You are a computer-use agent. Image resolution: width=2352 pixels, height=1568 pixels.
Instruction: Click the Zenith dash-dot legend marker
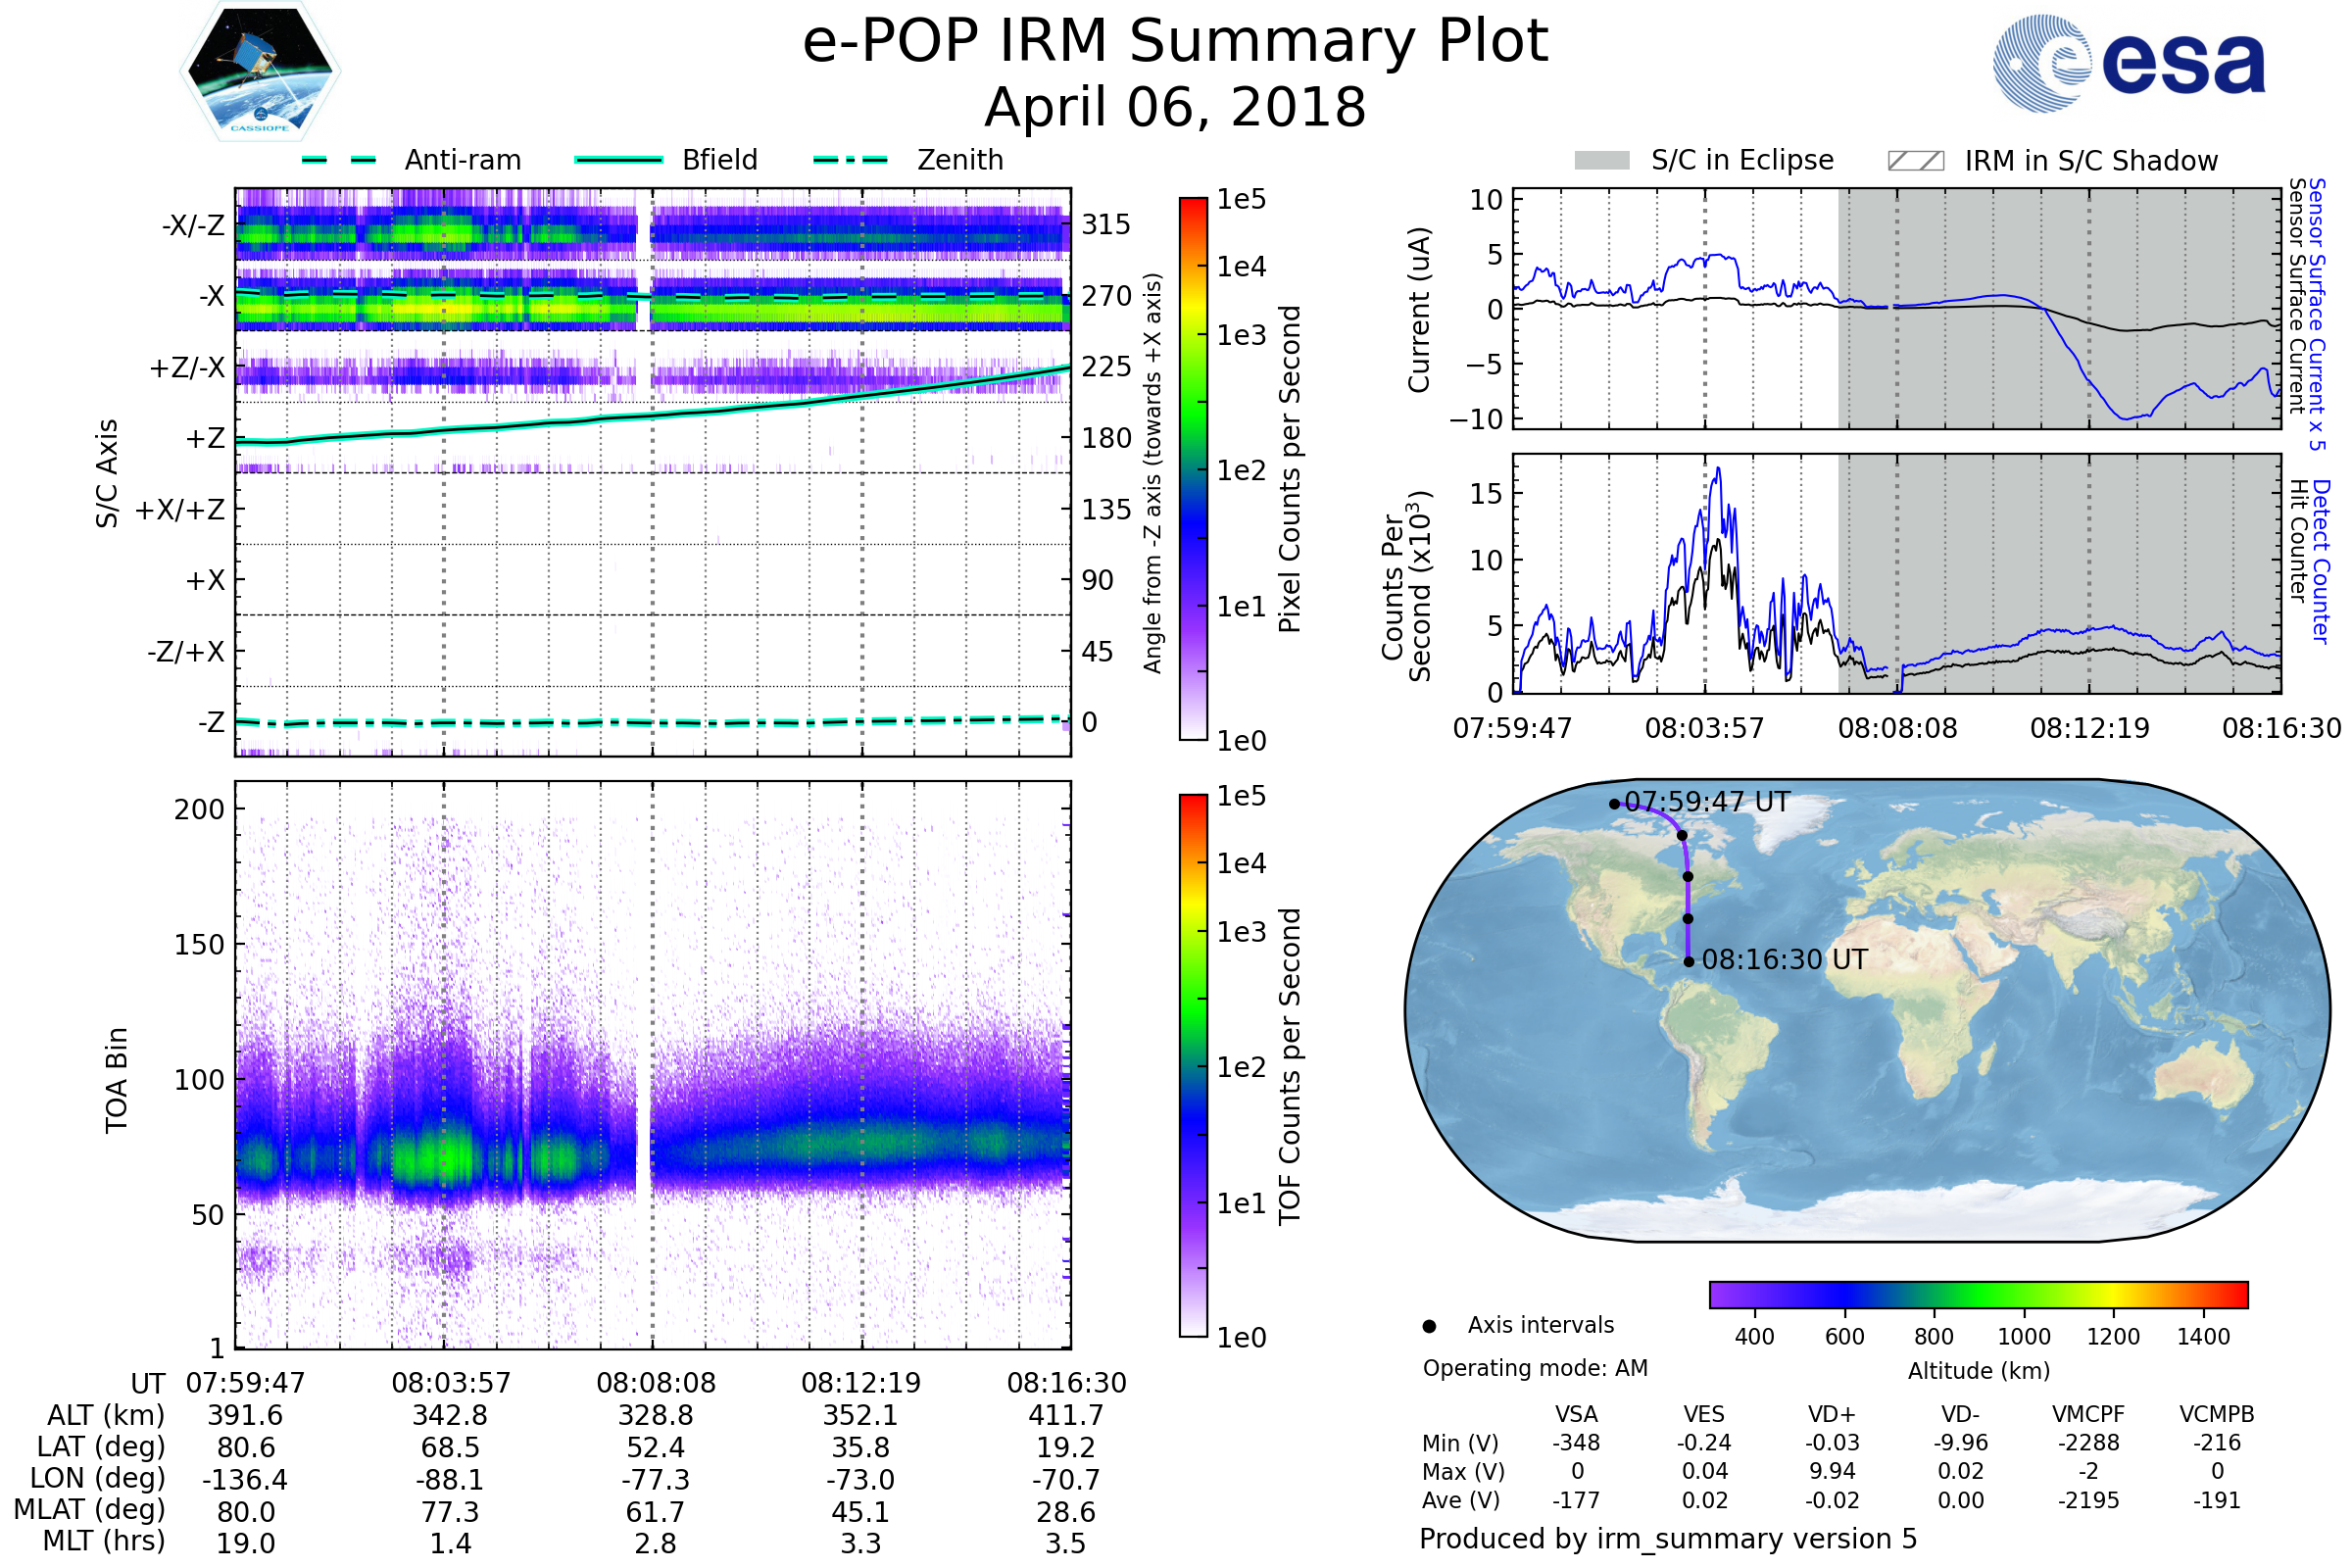(x=851, y=160)
